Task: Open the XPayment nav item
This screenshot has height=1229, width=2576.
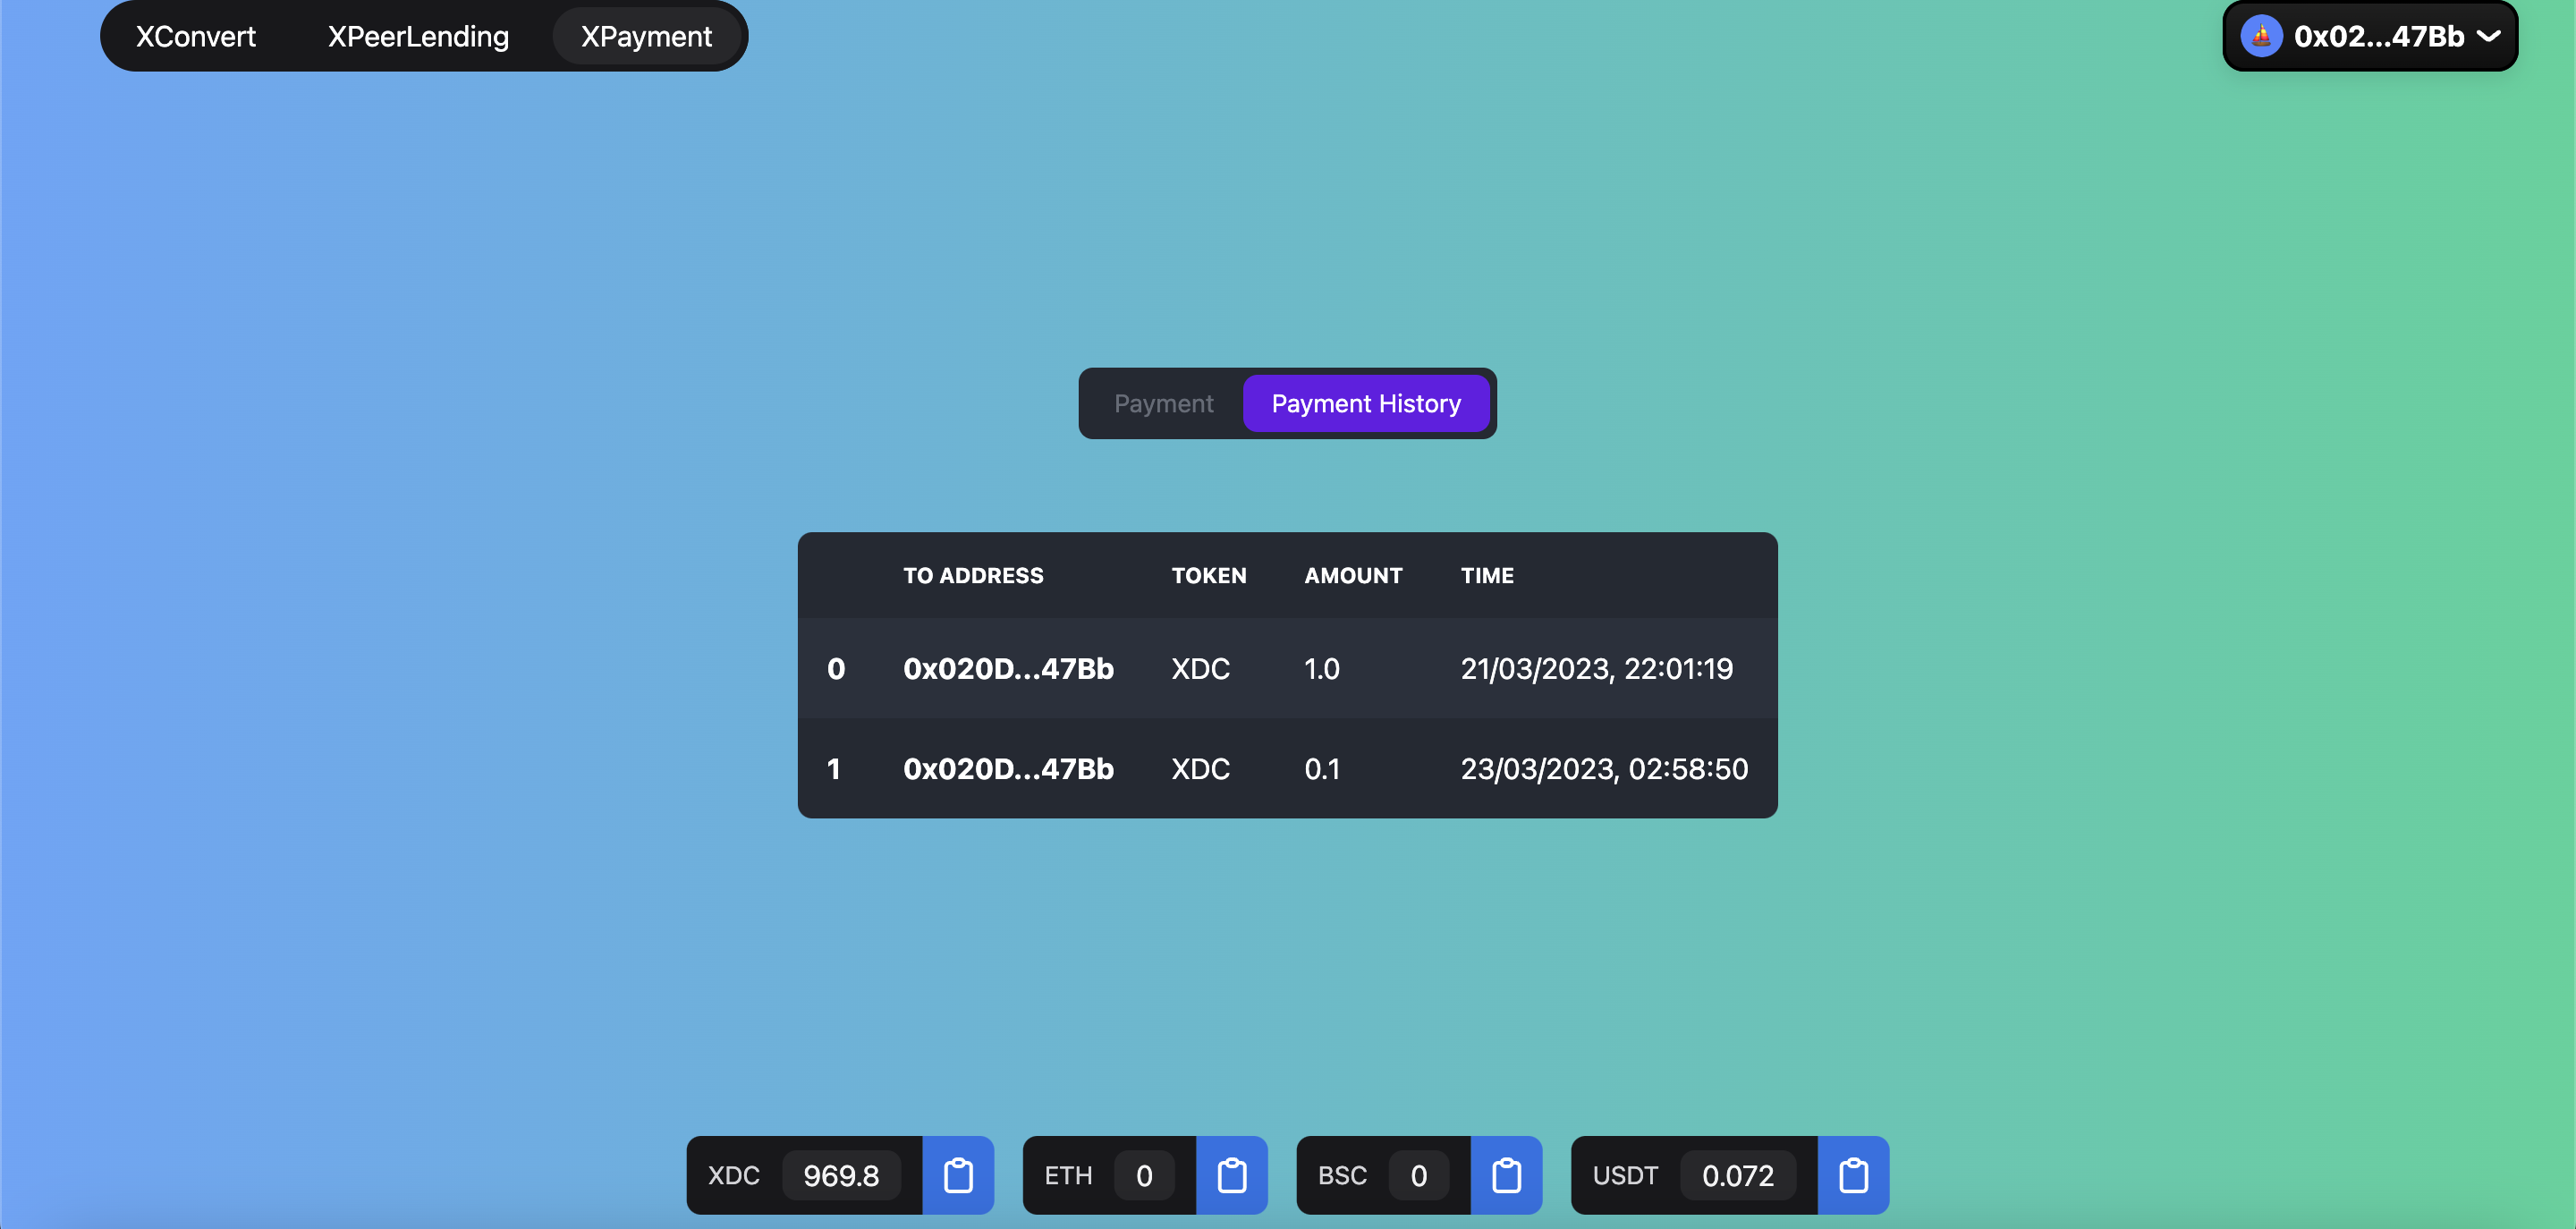Action: click(x=646, y=37)
